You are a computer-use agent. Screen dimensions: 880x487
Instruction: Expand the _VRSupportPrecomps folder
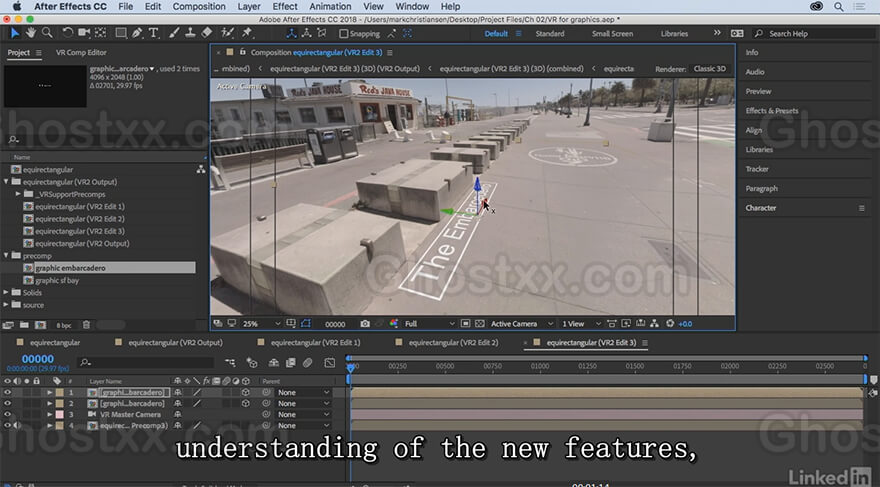[19, 194]
